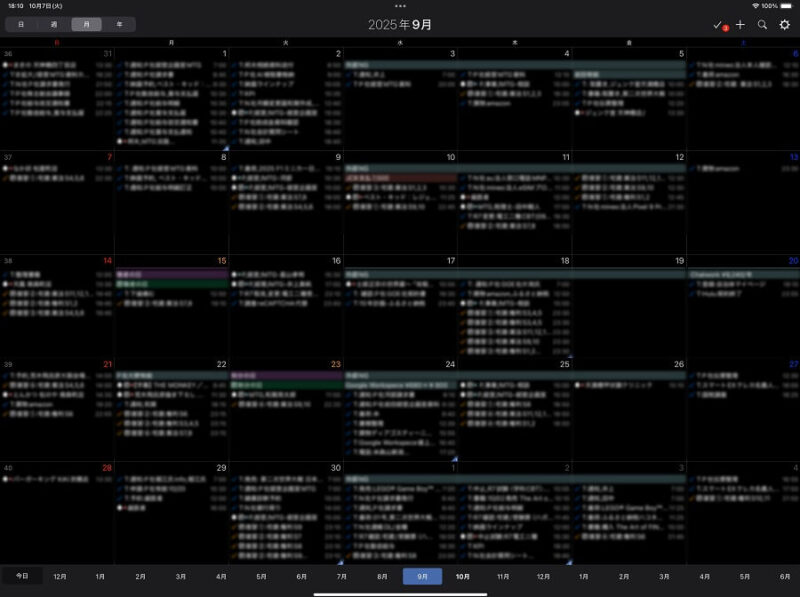Viewport: 800px width, 597px height.
Task: Open settings via the gear icon
Action: point(785,24)
